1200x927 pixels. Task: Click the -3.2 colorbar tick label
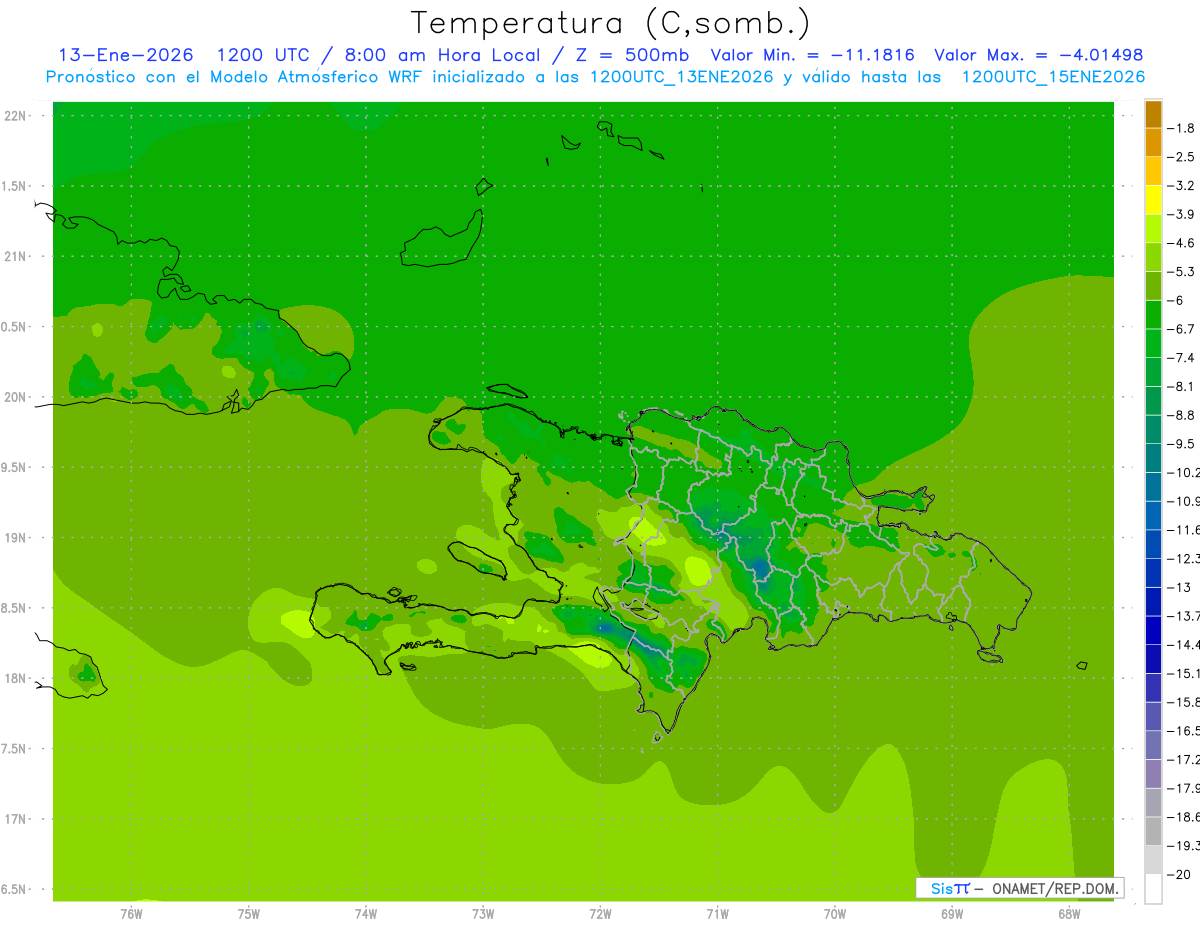1183,185
